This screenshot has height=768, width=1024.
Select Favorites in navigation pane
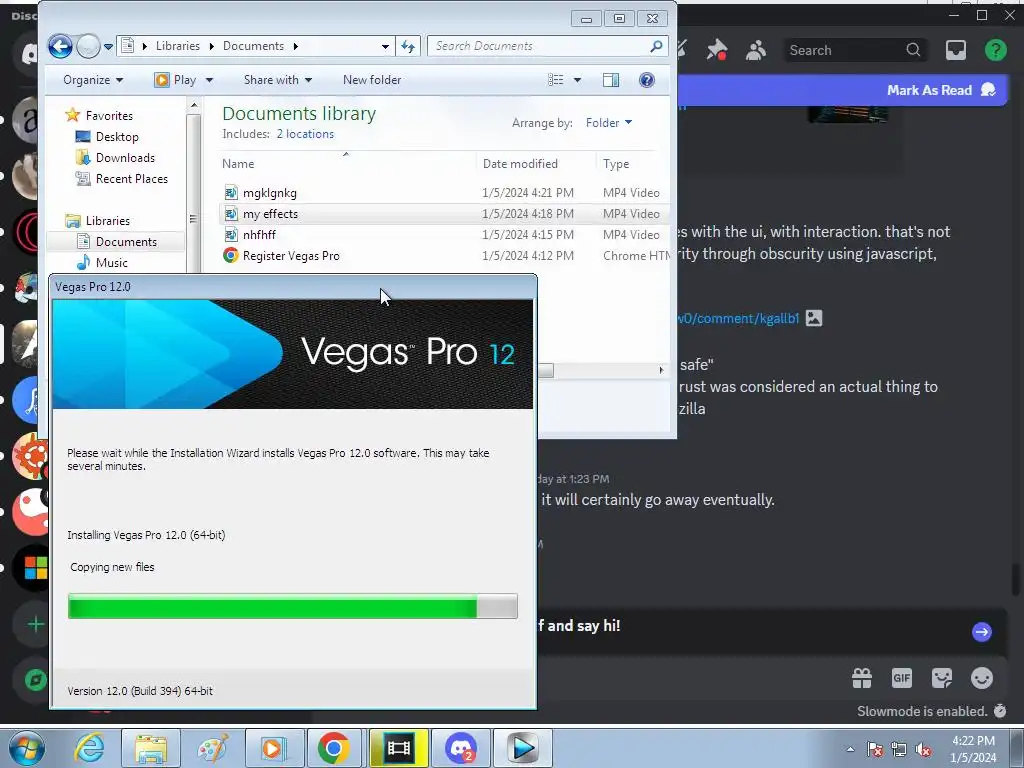(108, 116)
